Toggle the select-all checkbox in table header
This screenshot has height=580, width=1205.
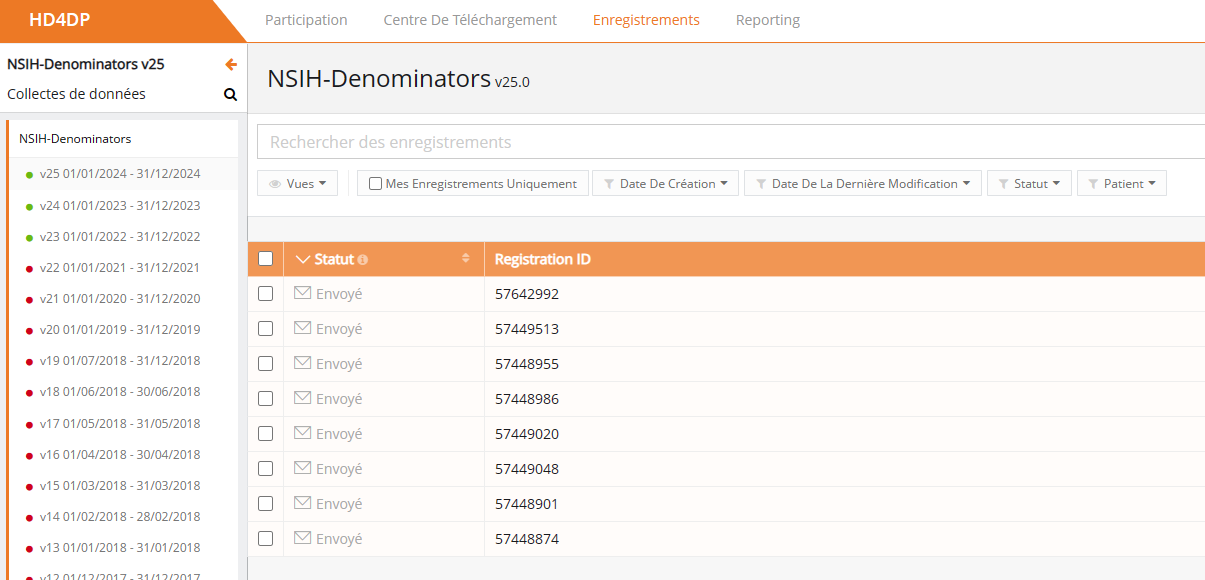click(265, 259)
